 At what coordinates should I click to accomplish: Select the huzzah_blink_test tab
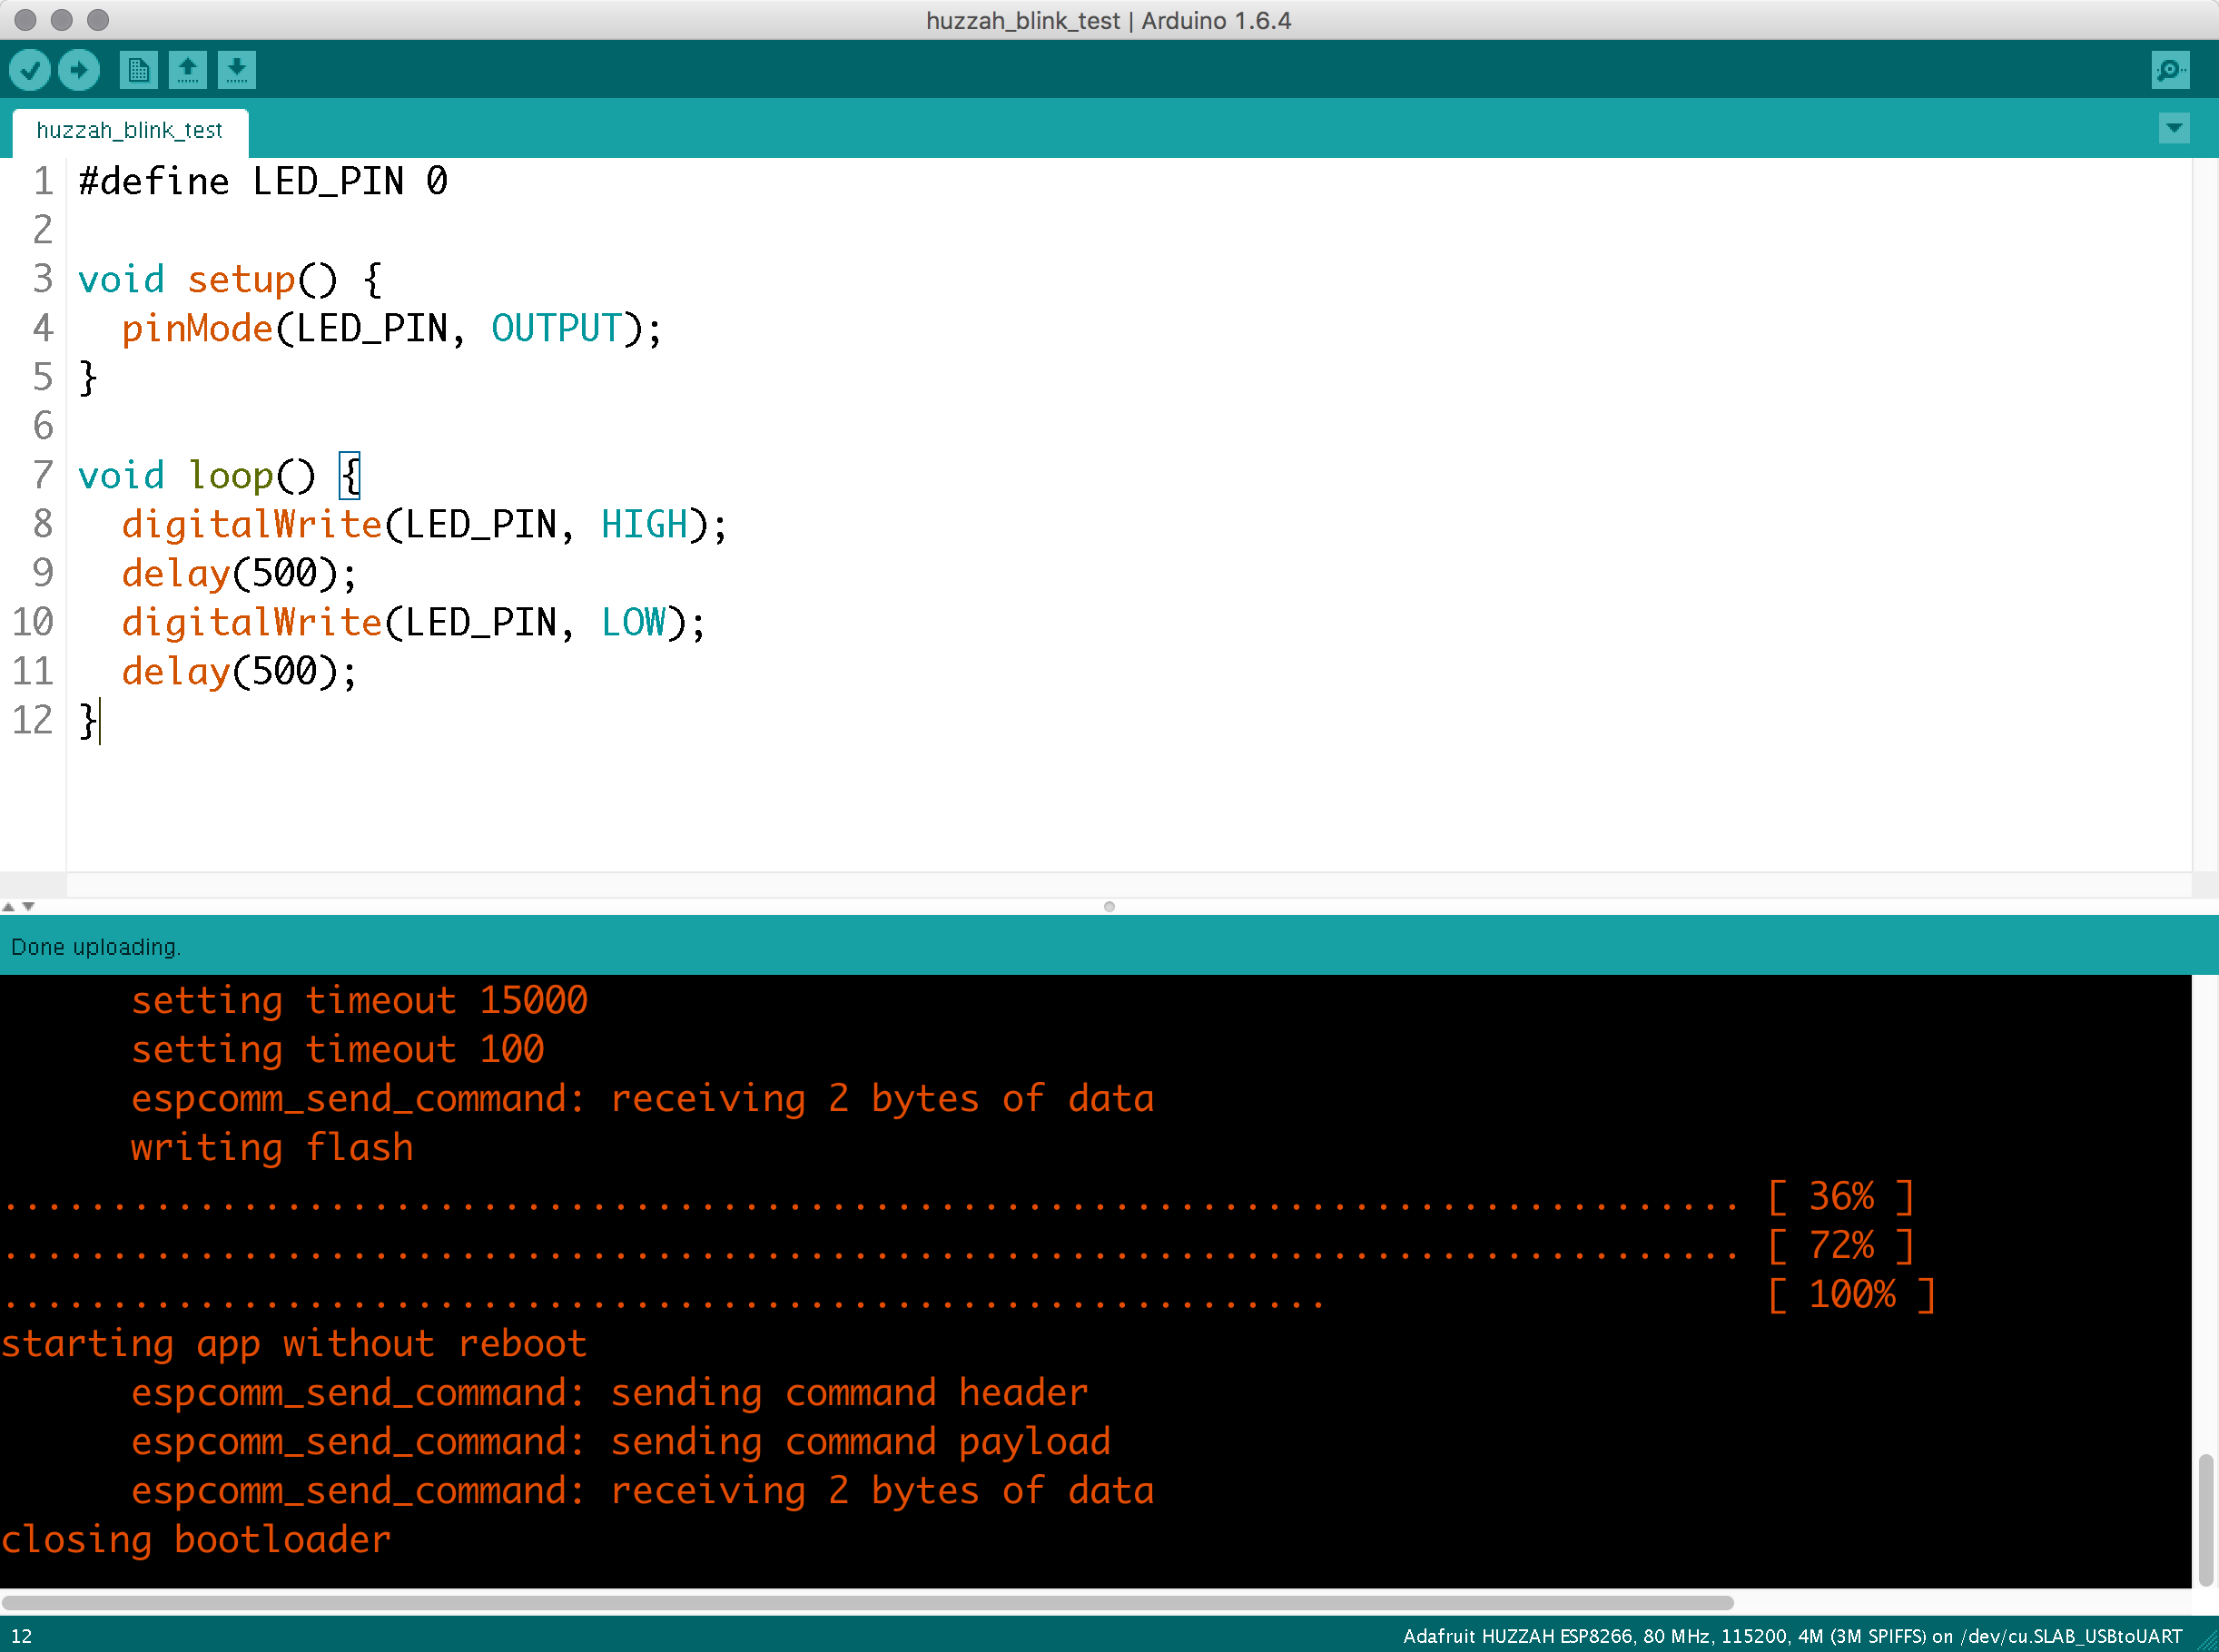(129, 131)
